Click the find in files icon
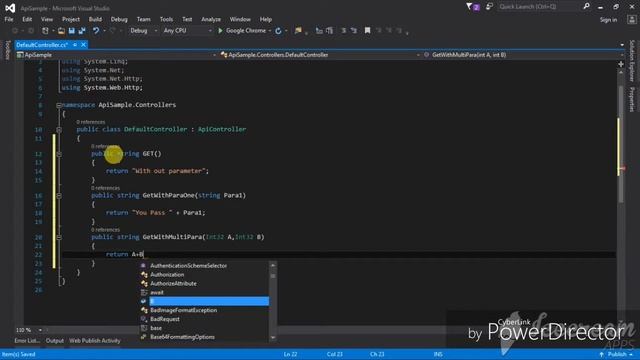 point(298,31)
